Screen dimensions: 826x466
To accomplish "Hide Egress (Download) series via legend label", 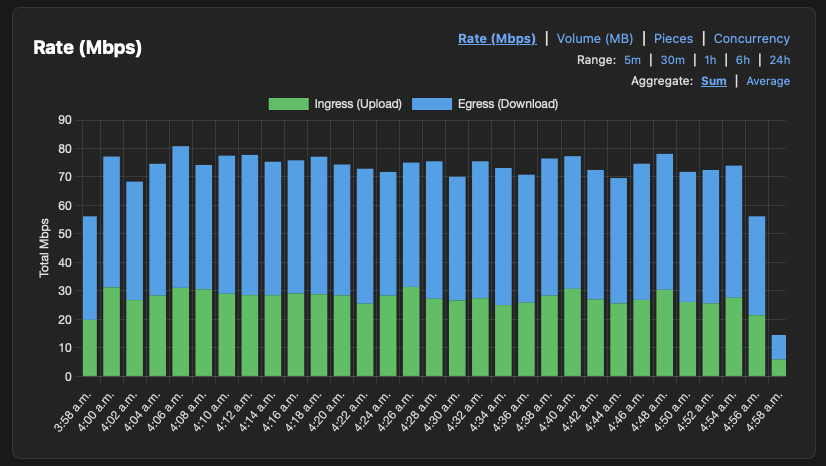I will pyautogui.click(x=507, y=104).
